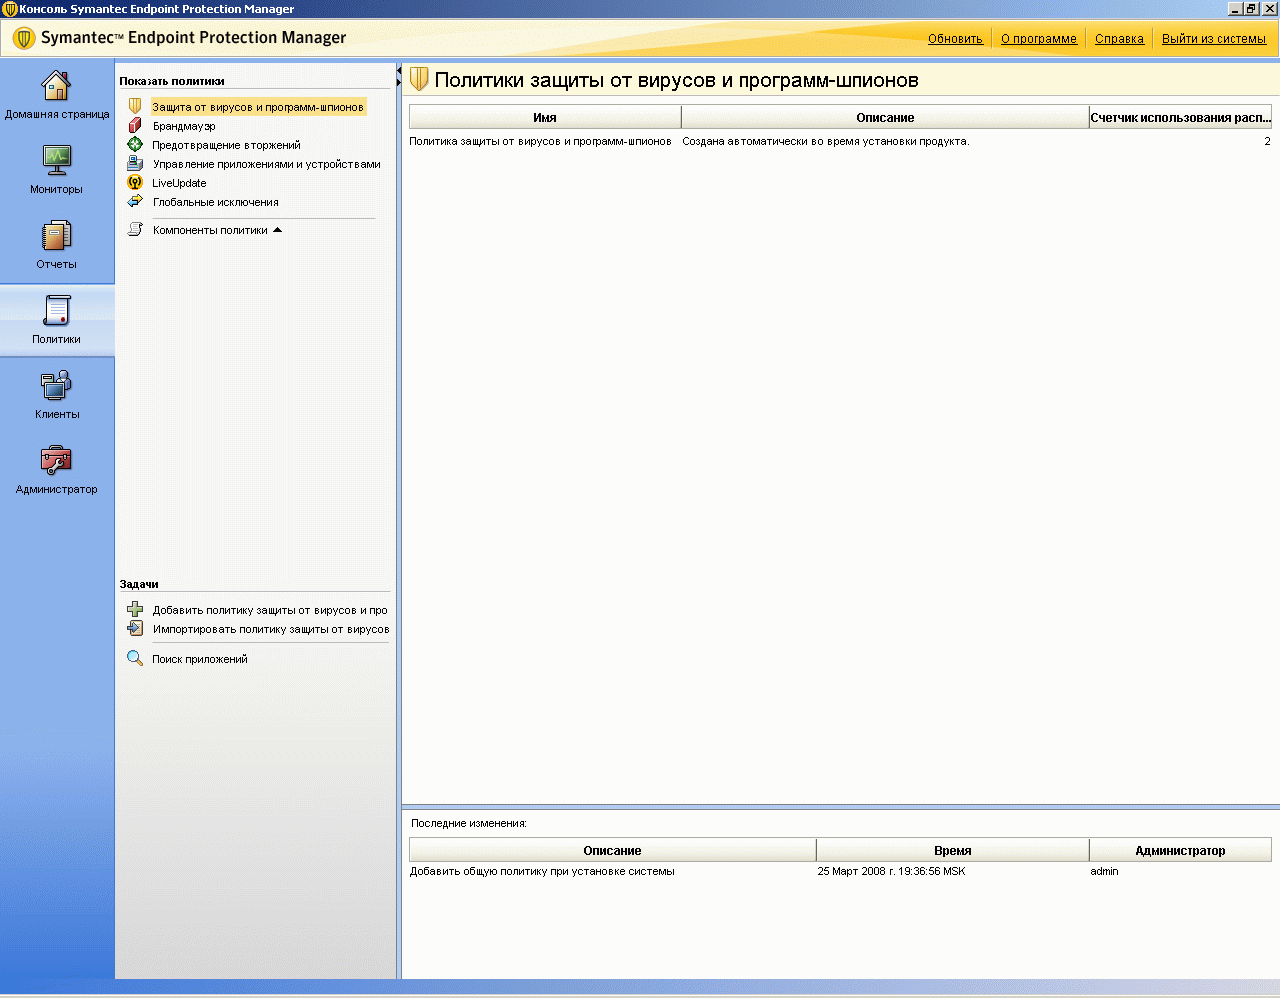1280x998 pixels.
Task: Click the Добавить общую политику при установке системы entry
Action: (542, 871)
